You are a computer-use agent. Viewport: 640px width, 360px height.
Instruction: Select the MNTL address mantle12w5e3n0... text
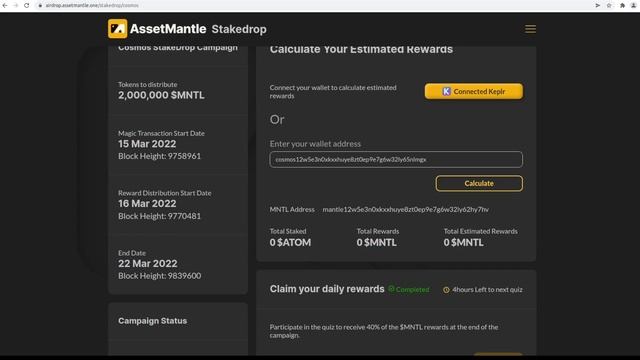tap(405, 209)
